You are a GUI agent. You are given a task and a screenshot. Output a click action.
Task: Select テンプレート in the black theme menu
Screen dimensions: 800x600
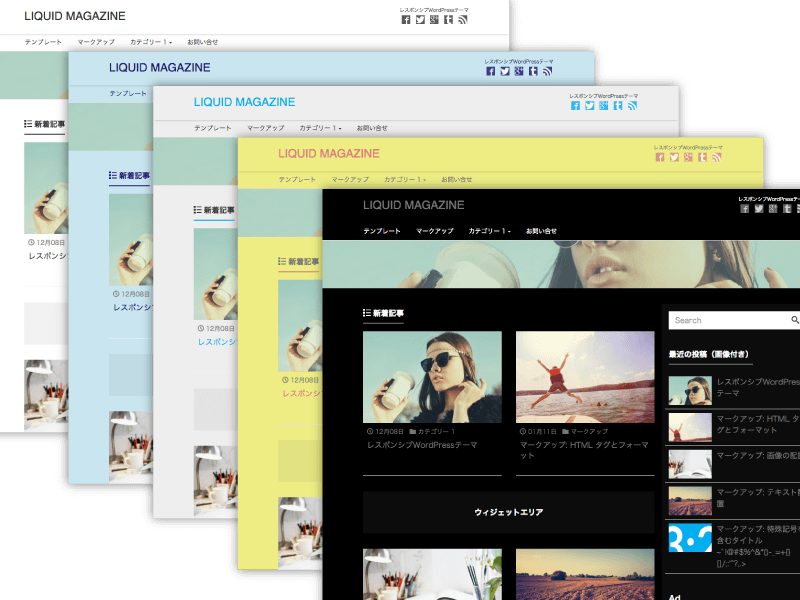382,231
